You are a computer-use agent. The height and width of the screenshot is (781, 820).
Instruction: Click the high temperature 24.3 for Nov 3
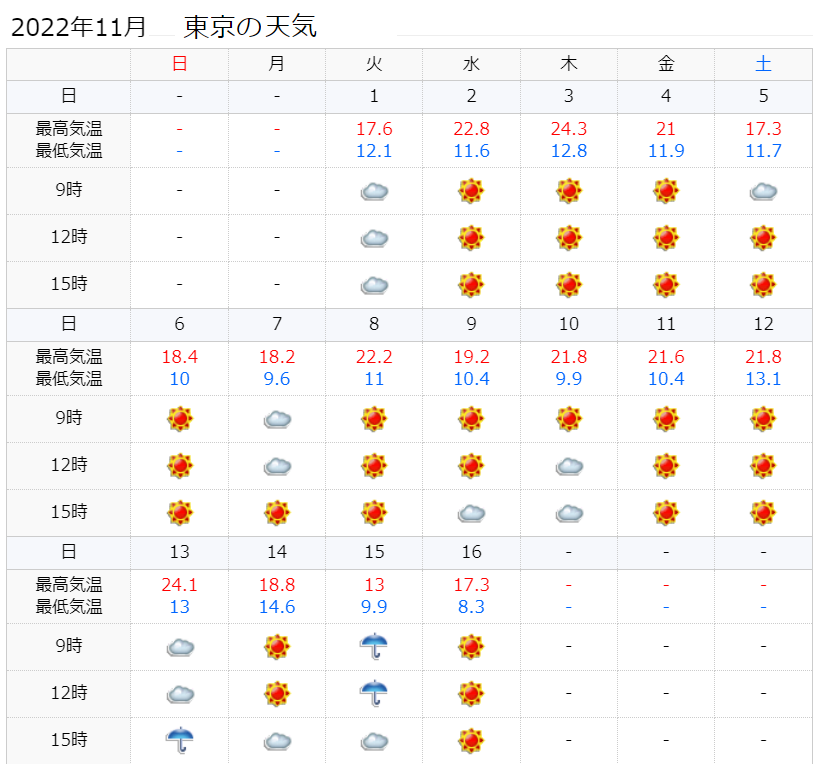coord(569,129)
